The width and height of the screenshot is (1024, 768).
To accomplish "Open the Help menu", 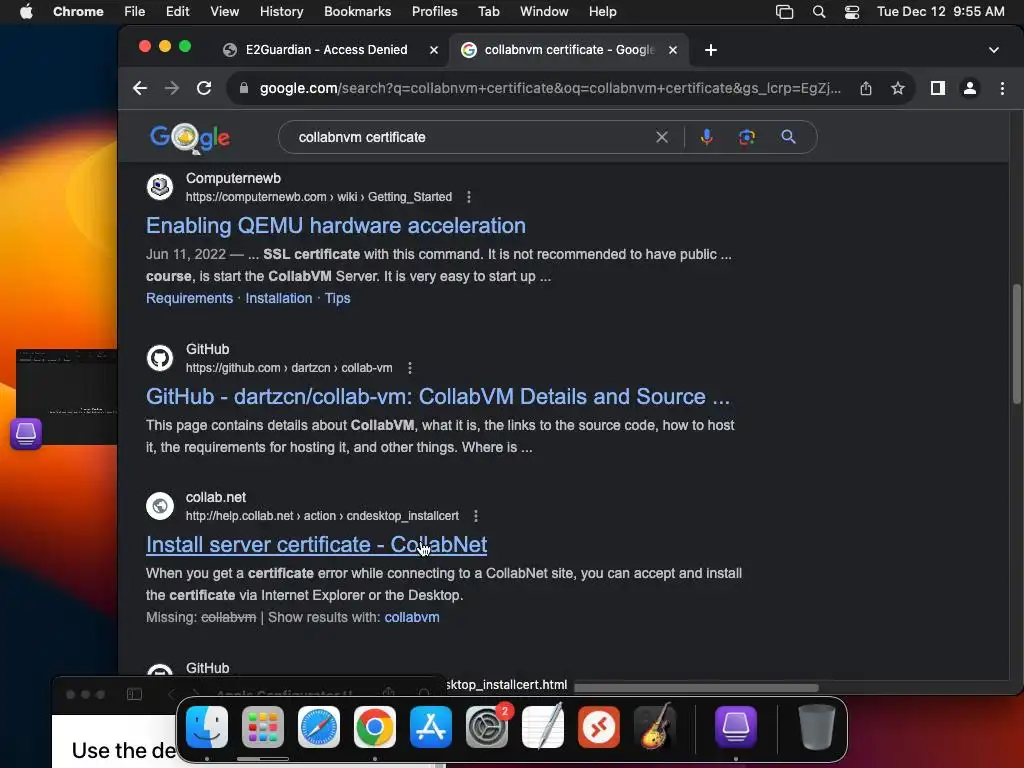I will 602,12.
